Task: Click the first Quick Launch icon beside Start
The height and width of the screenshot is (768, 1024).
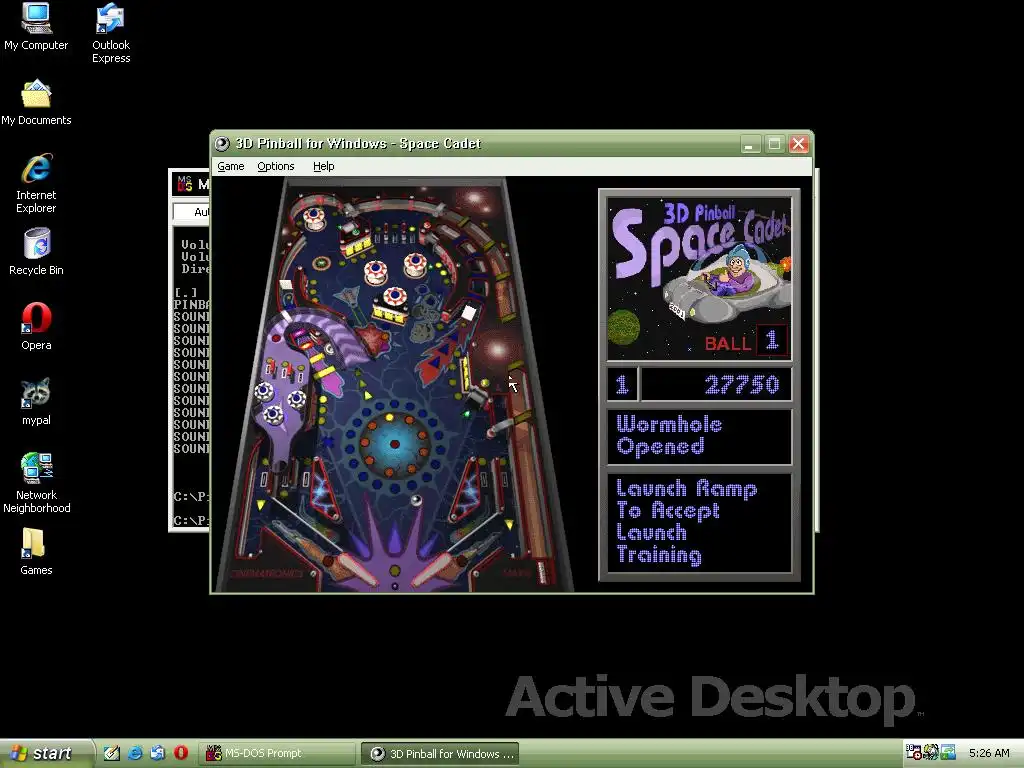Action: pyautogui.click(x=112, y=753)
